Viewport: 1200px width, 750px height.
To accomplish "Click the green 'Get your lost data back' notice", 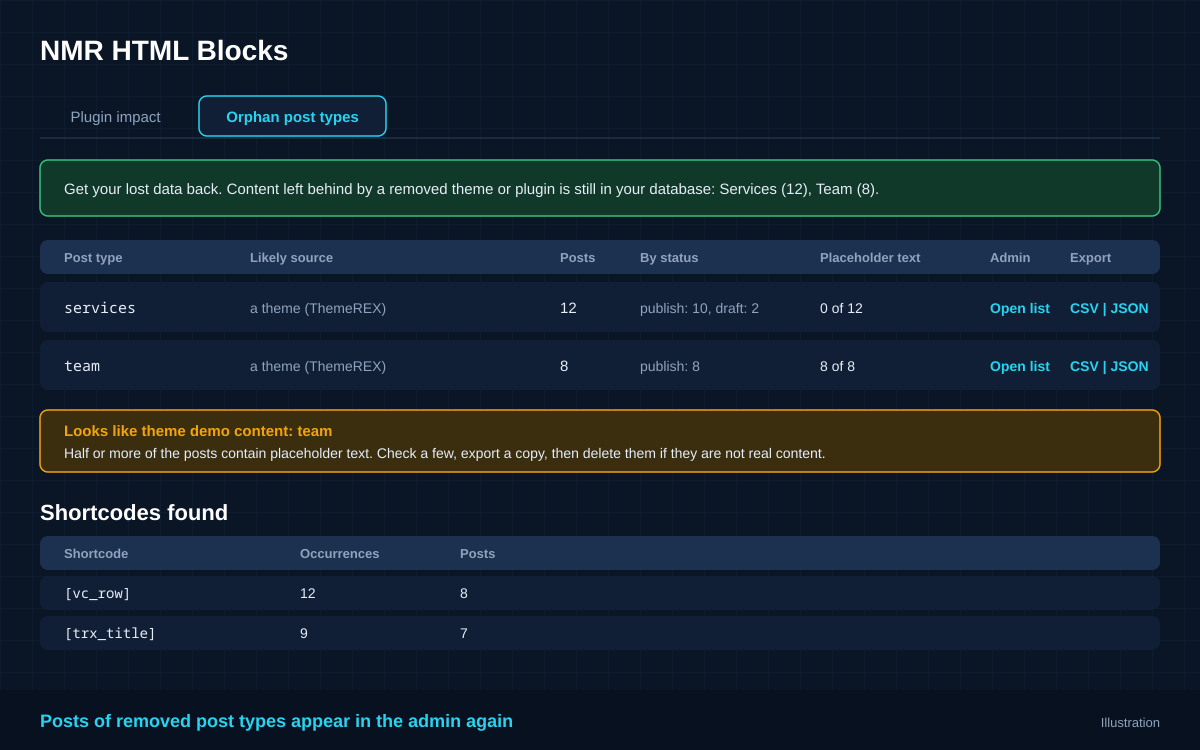I will point(600,188).
